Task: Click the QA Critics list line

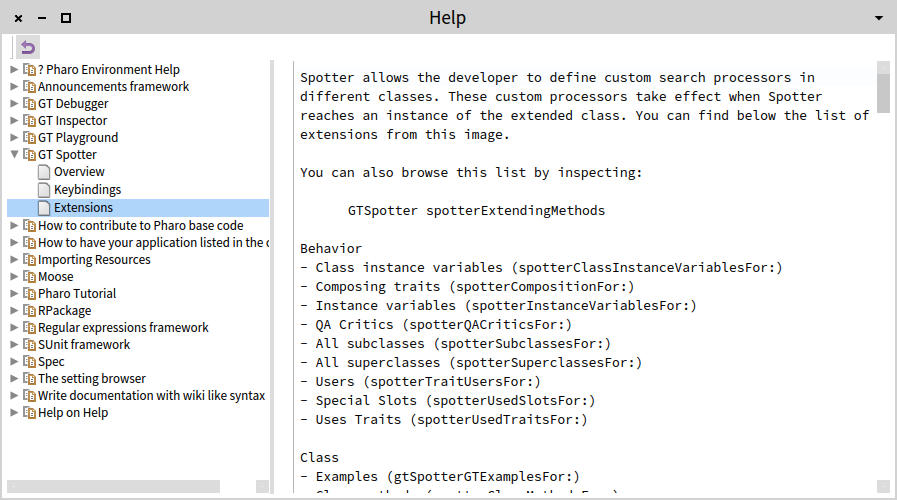Action: [x=436, y=324]
